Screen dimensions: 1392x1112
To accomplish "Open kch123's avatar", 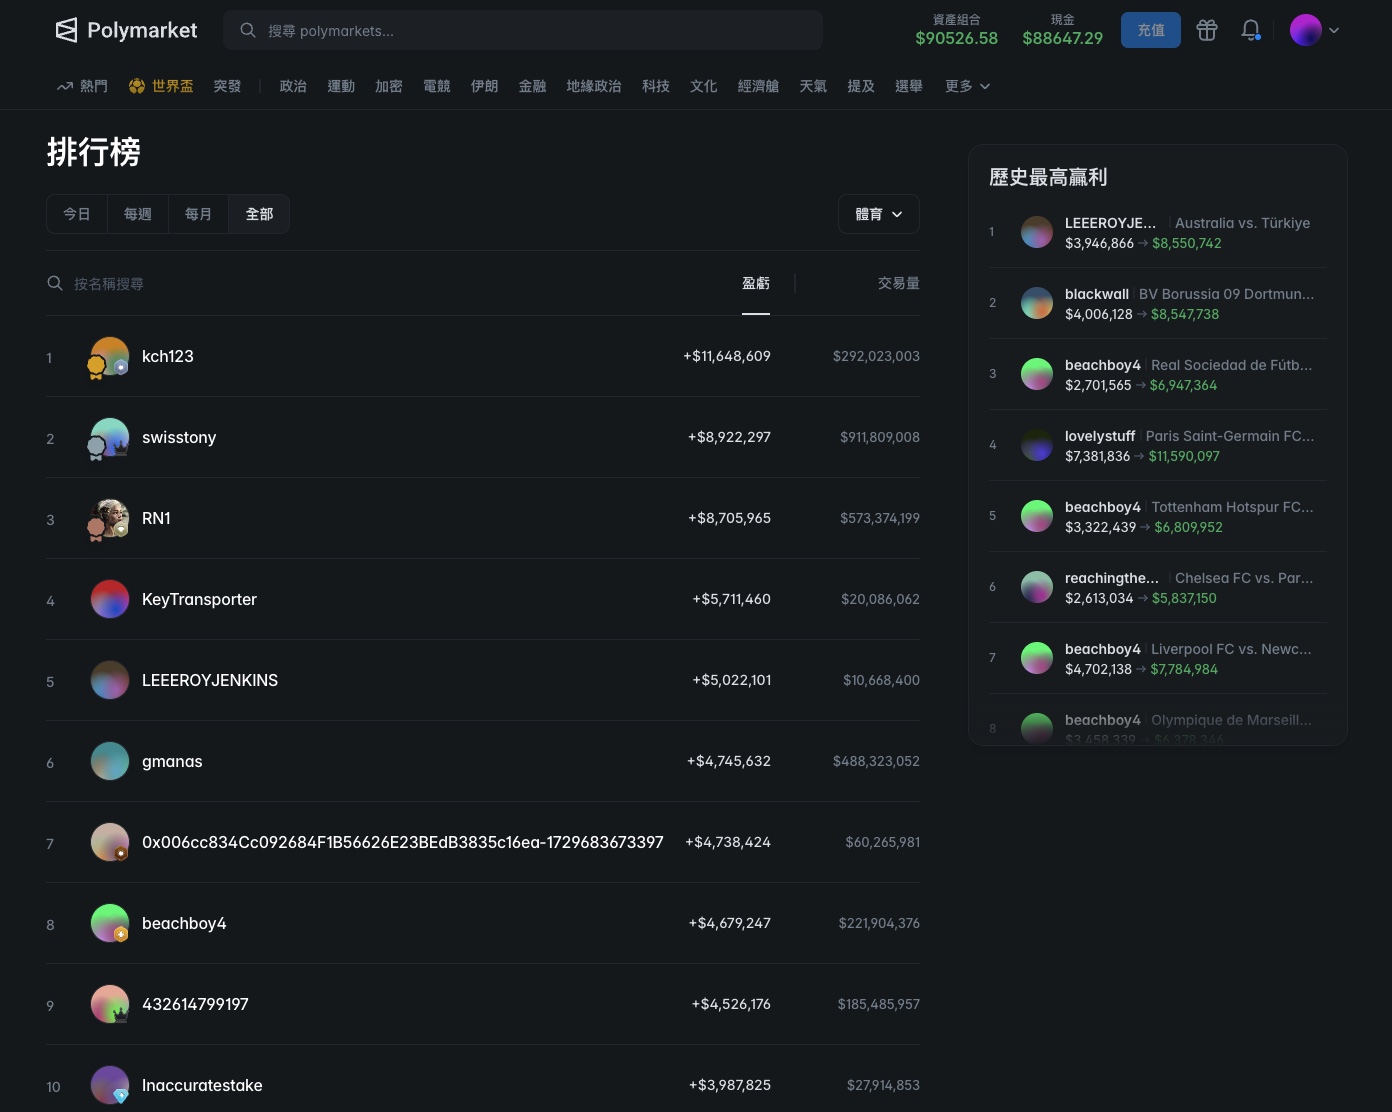I will coord(110,356).
